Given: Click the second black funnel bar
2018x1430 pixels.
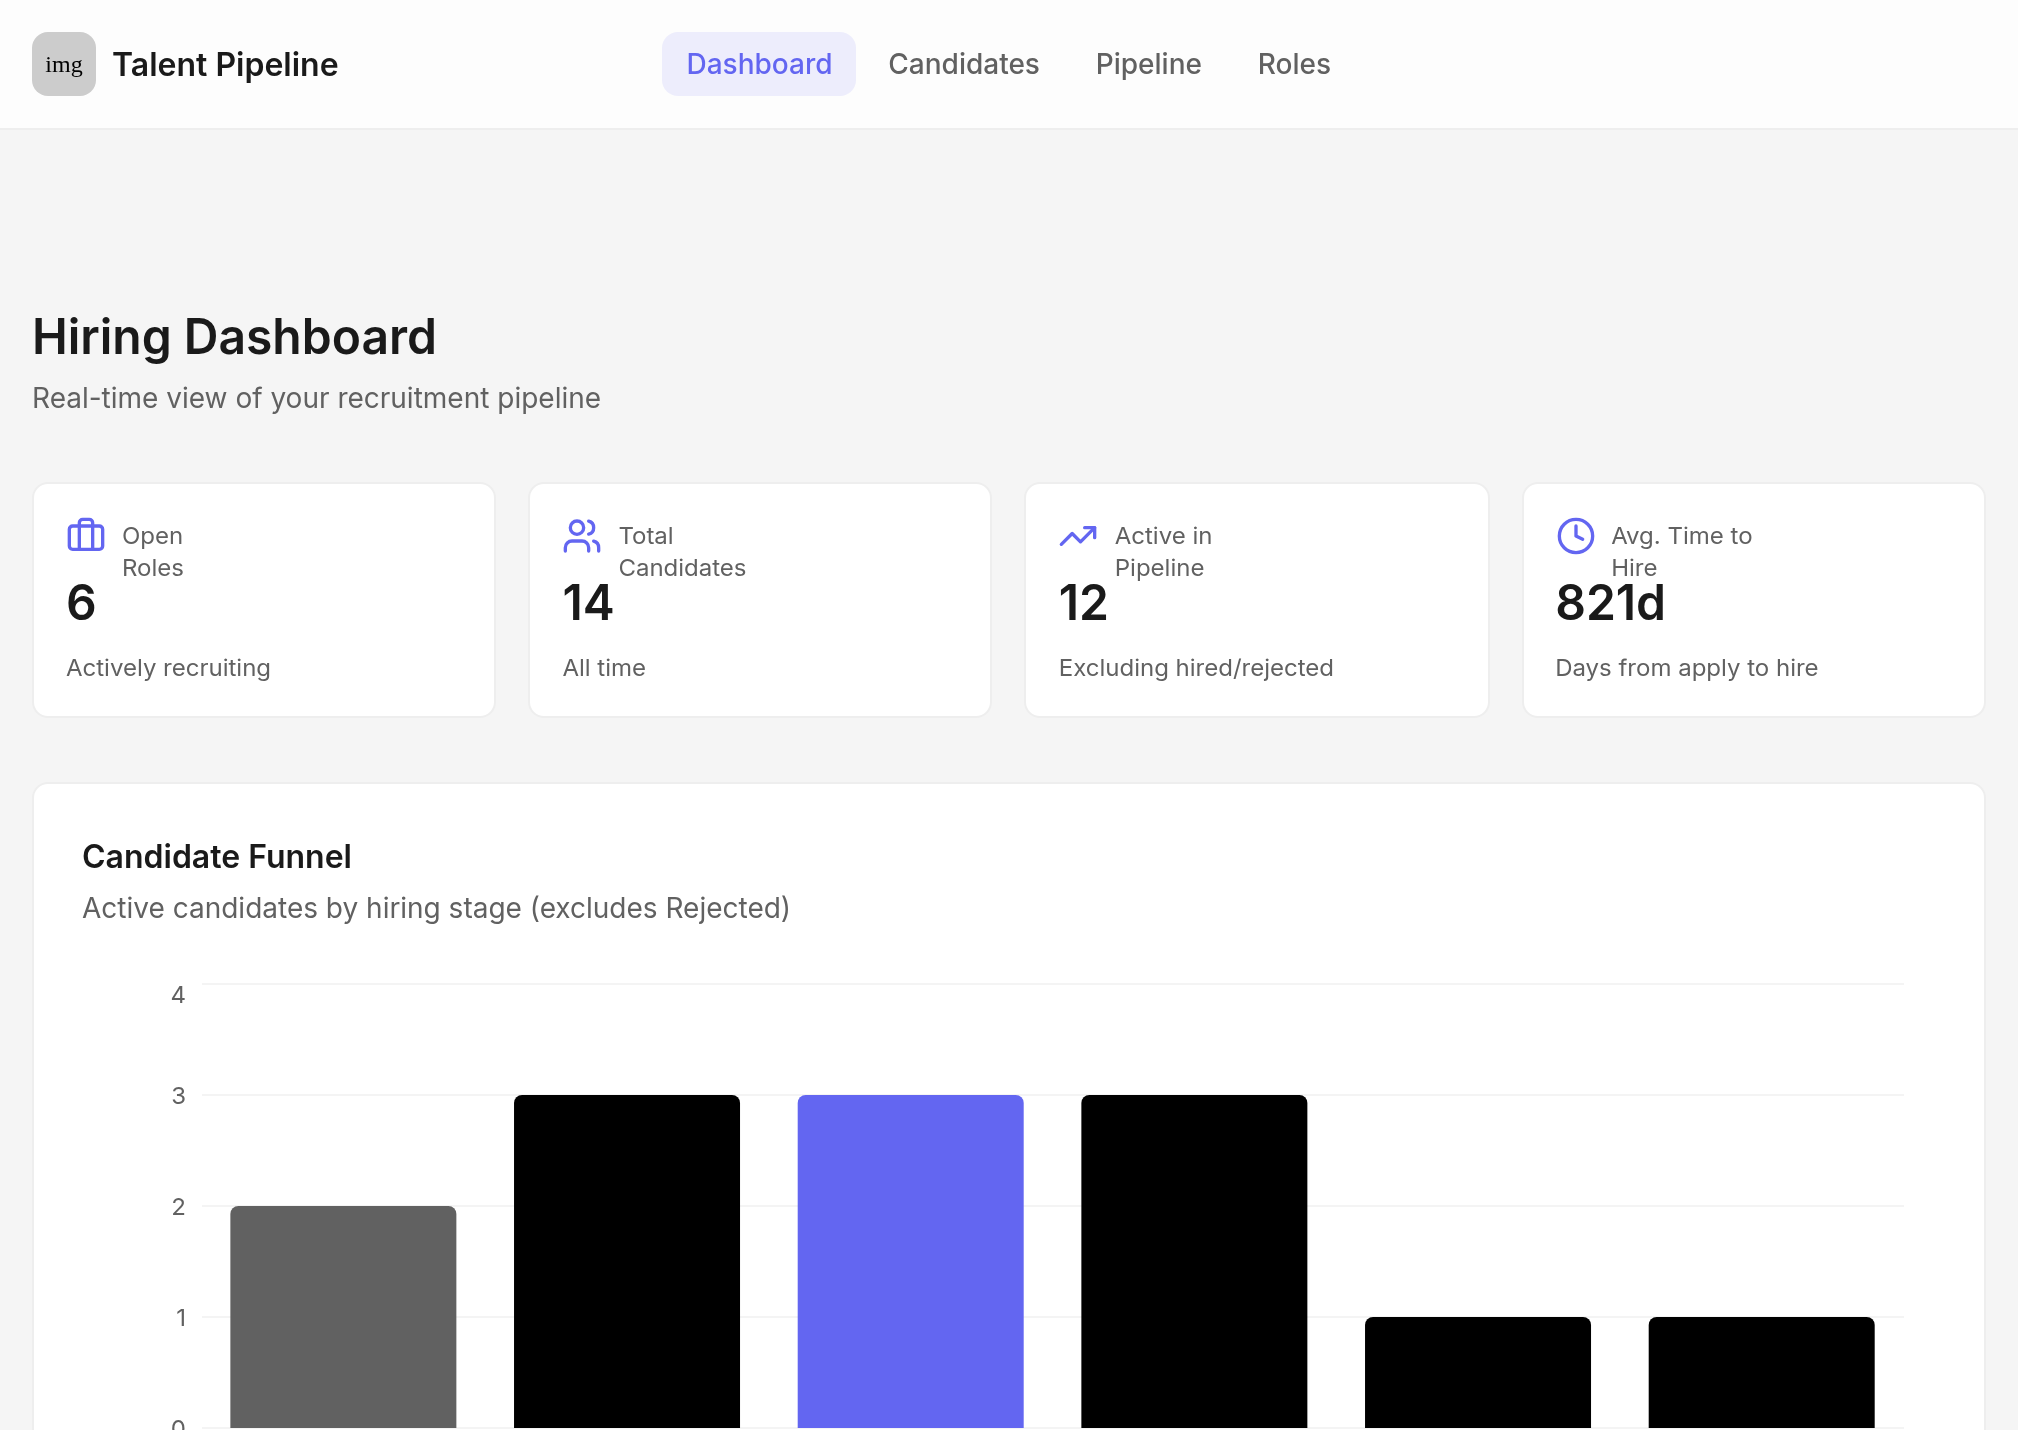Looking at the screenshot, I should click(x=627, y=1261).
